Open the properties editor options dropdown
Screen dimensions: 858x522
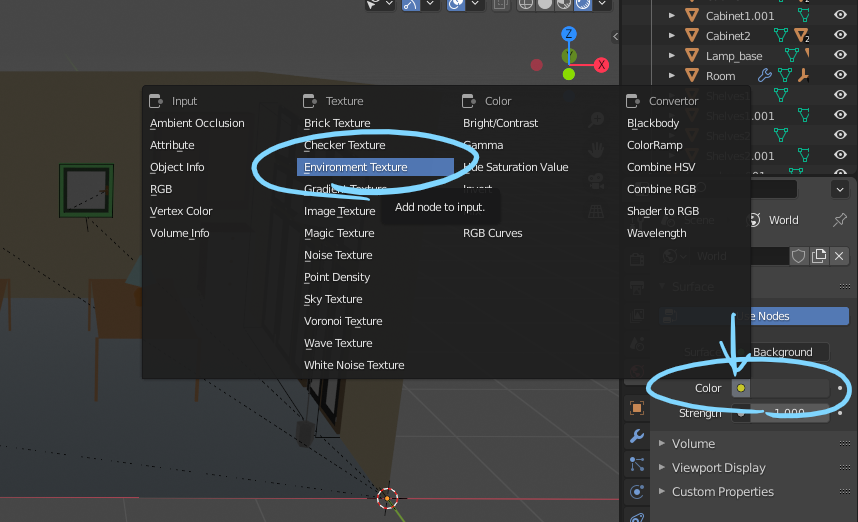tap(840, 190)
